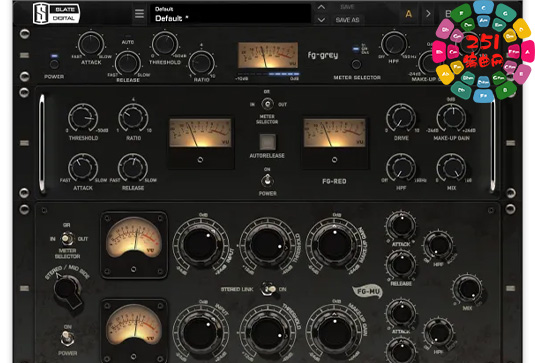
Task: Click the upper FG-MU HPF knob
Action: pos(438,245)
